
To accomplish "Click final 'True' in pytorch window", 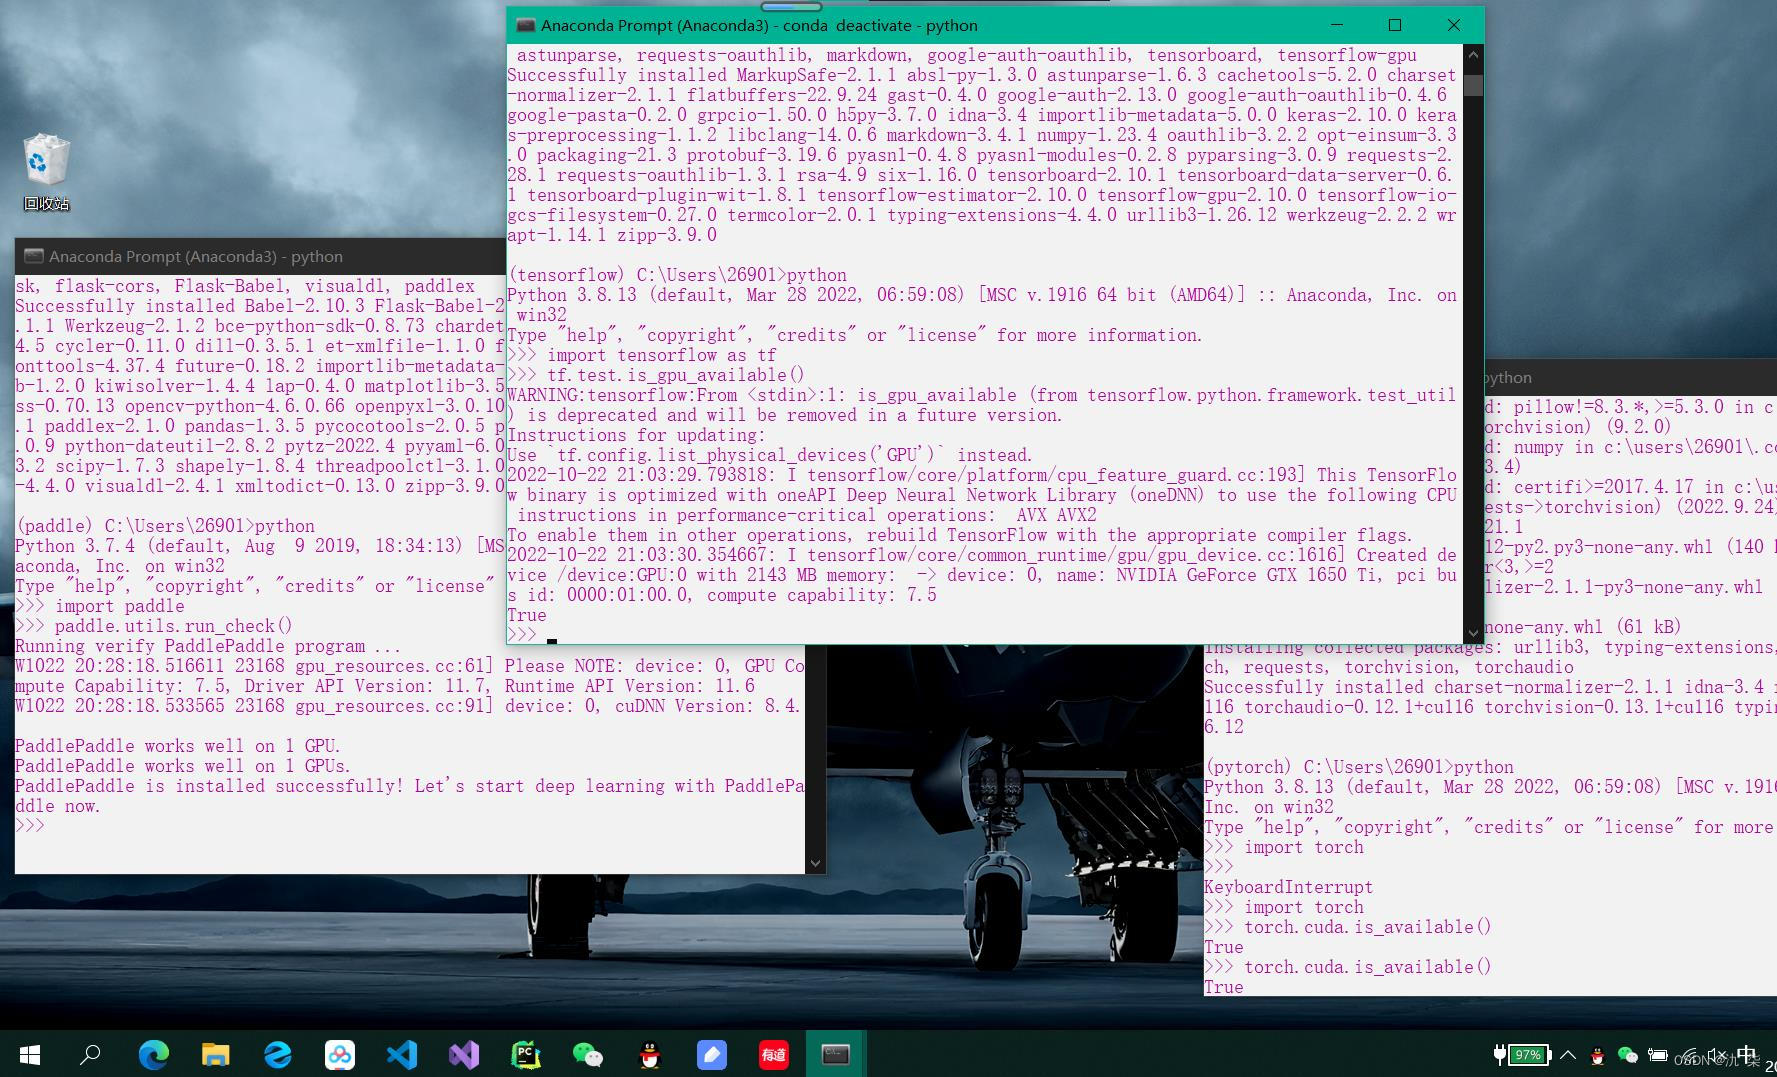I will (1224, 987).
